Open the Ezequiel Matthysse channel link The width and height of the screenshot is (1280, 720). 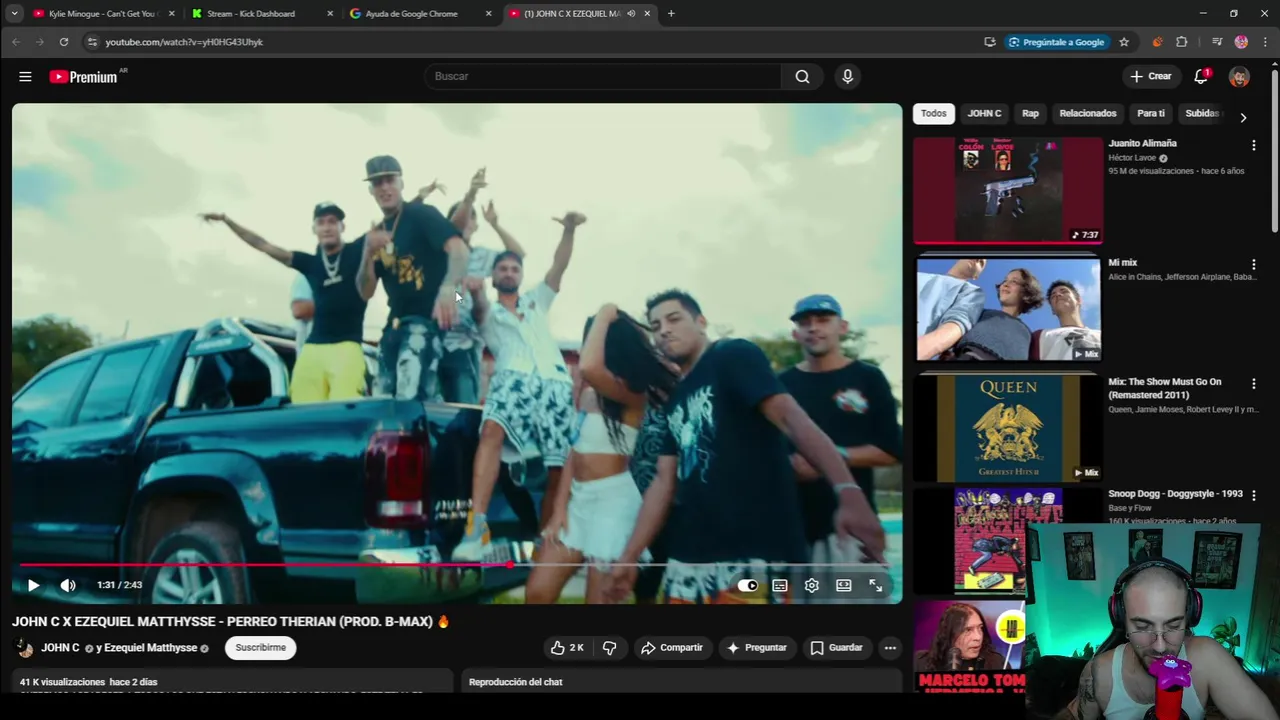(x=150, y=648)
